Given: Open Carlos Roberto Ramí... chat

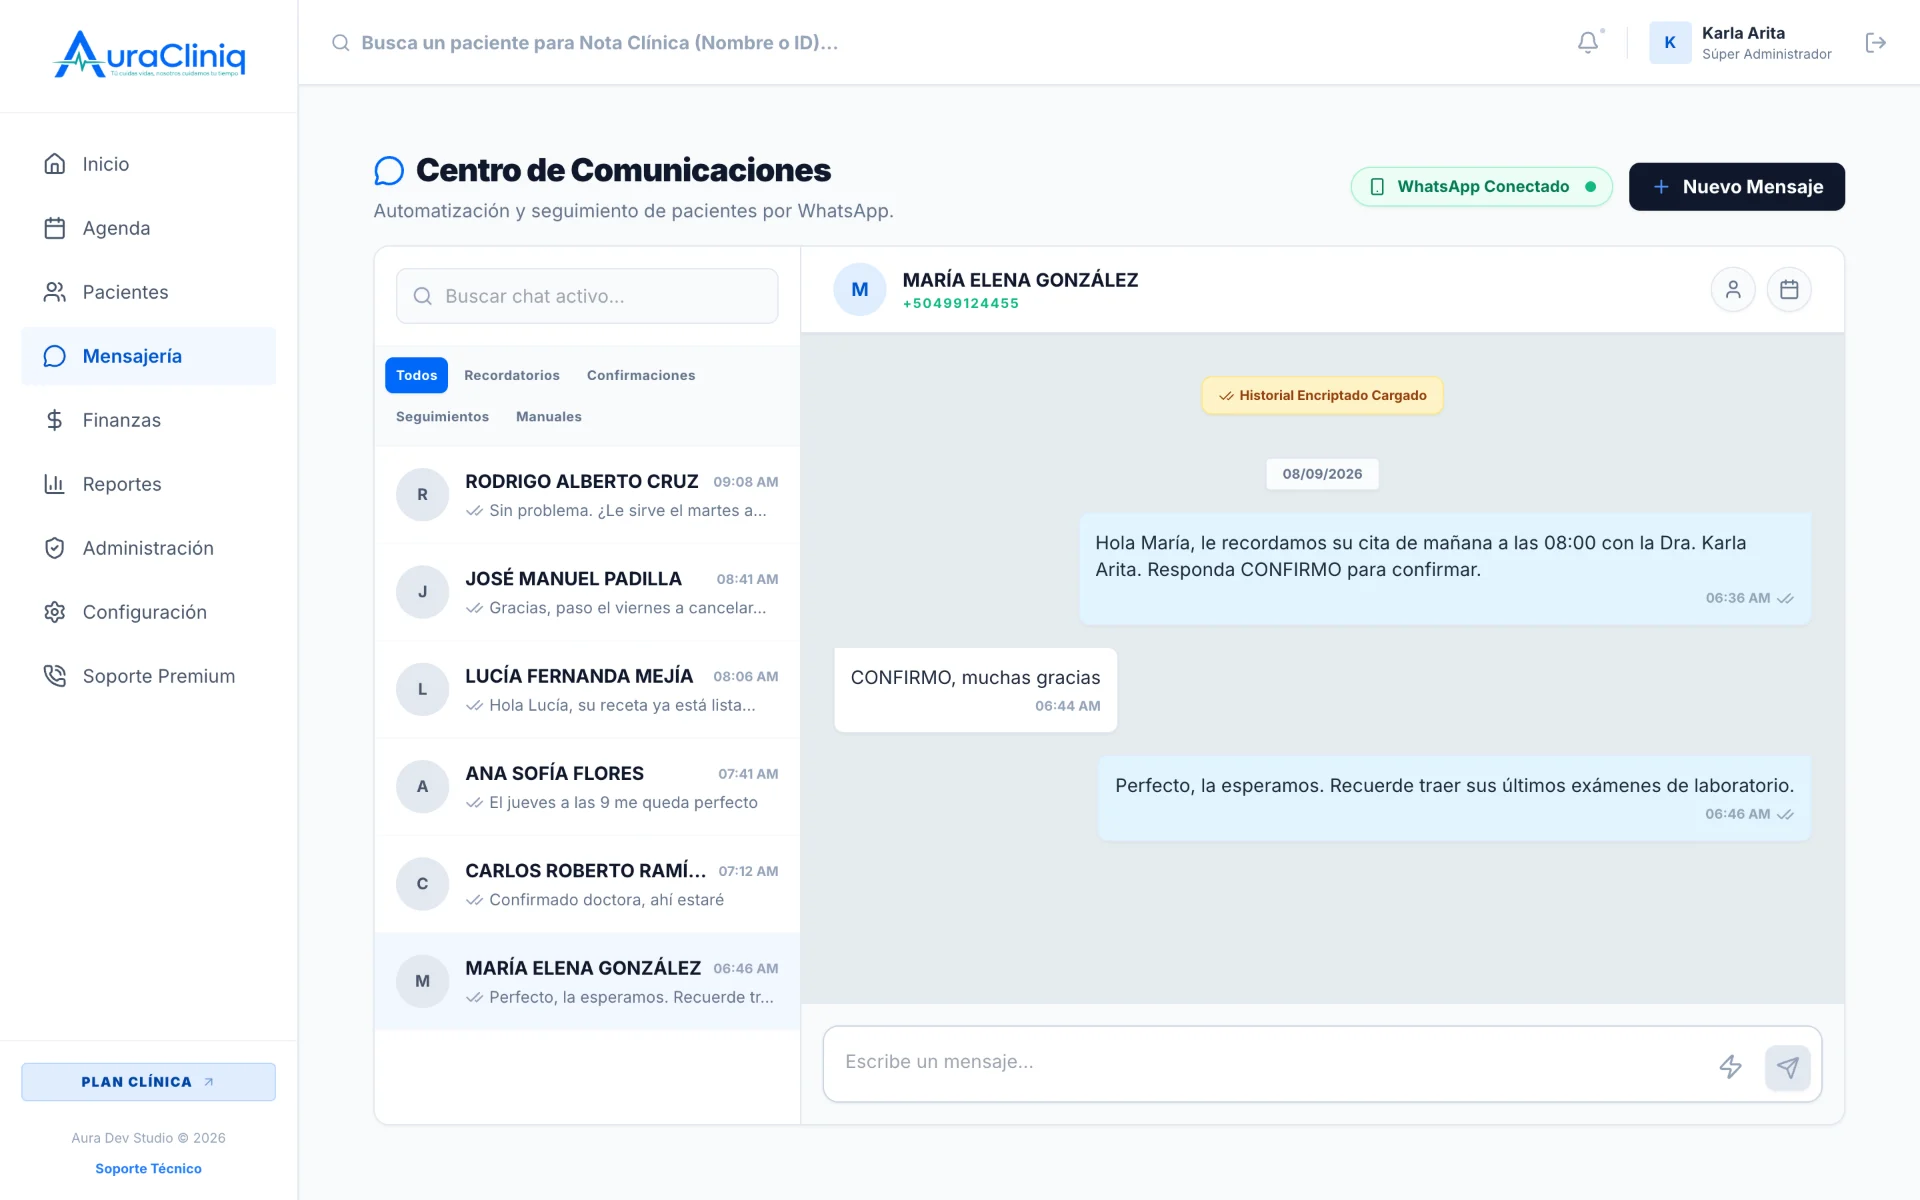Looking at the screenshot, I should [x=587, y=884].
